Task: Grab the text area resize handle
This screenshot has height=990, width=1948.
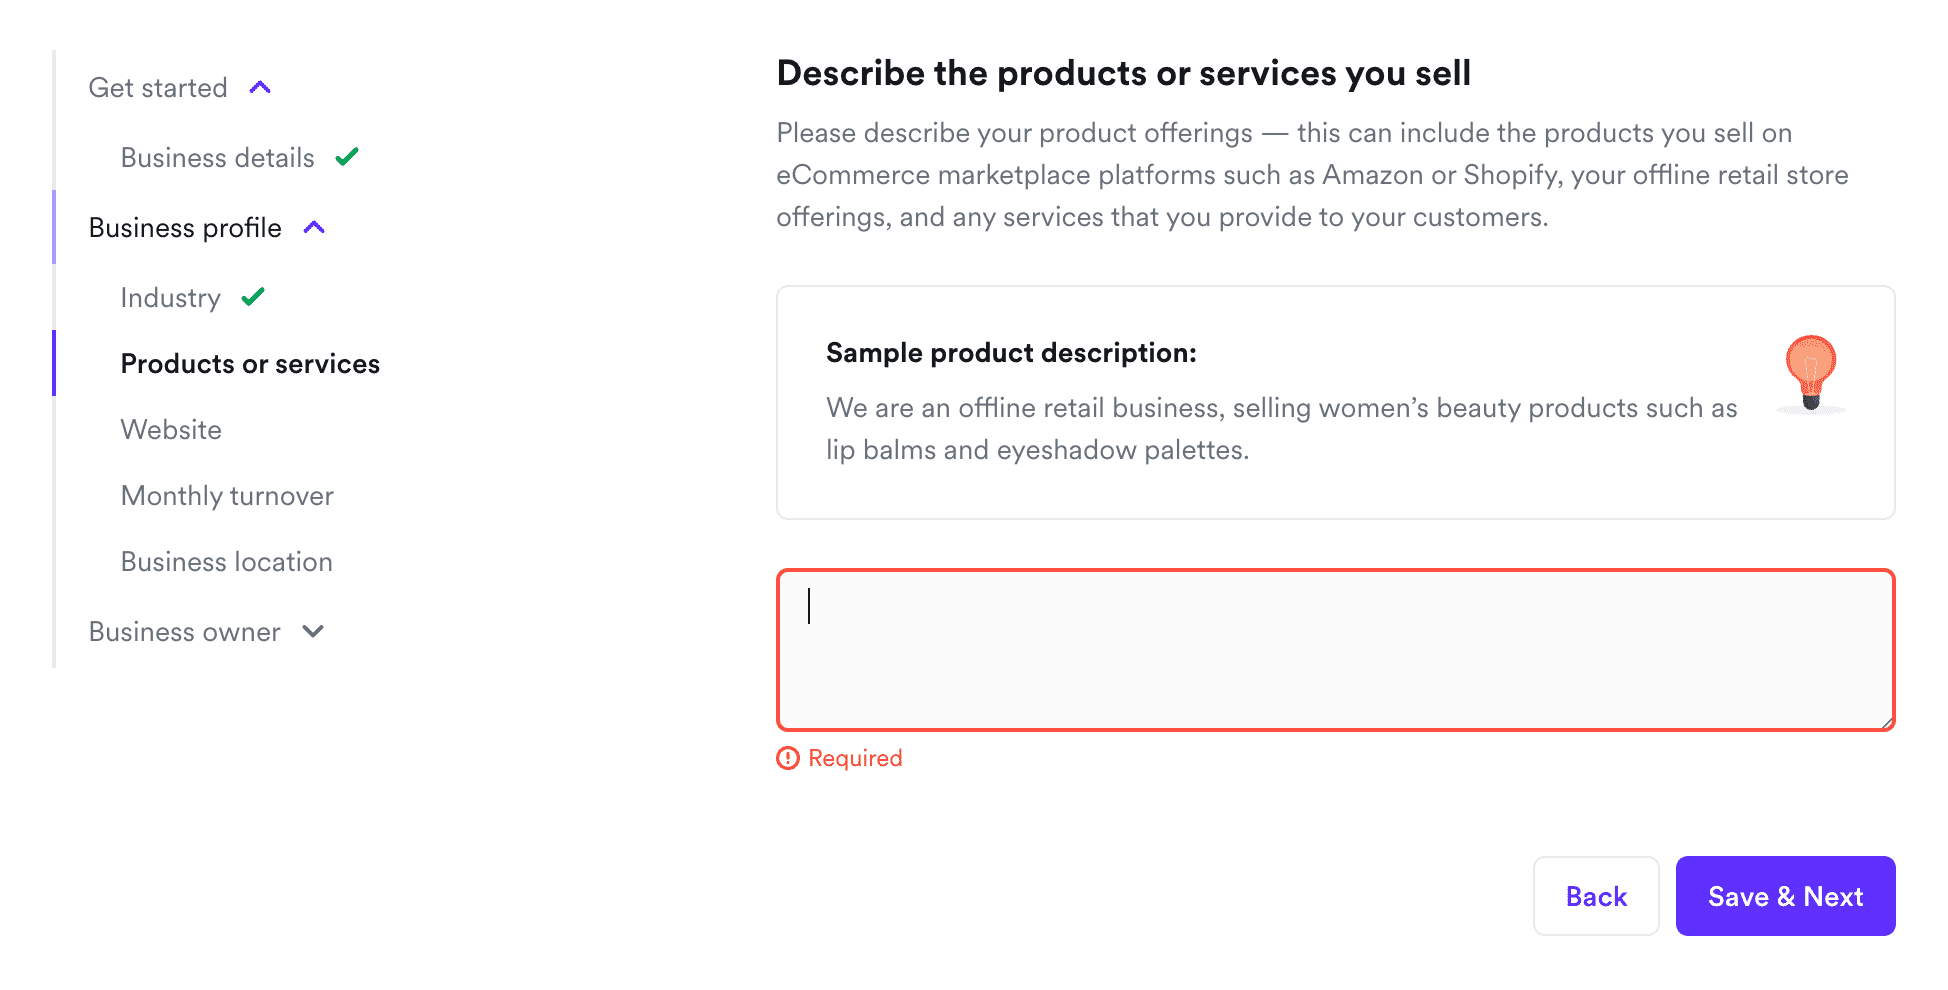Action: click(1886, 722)
